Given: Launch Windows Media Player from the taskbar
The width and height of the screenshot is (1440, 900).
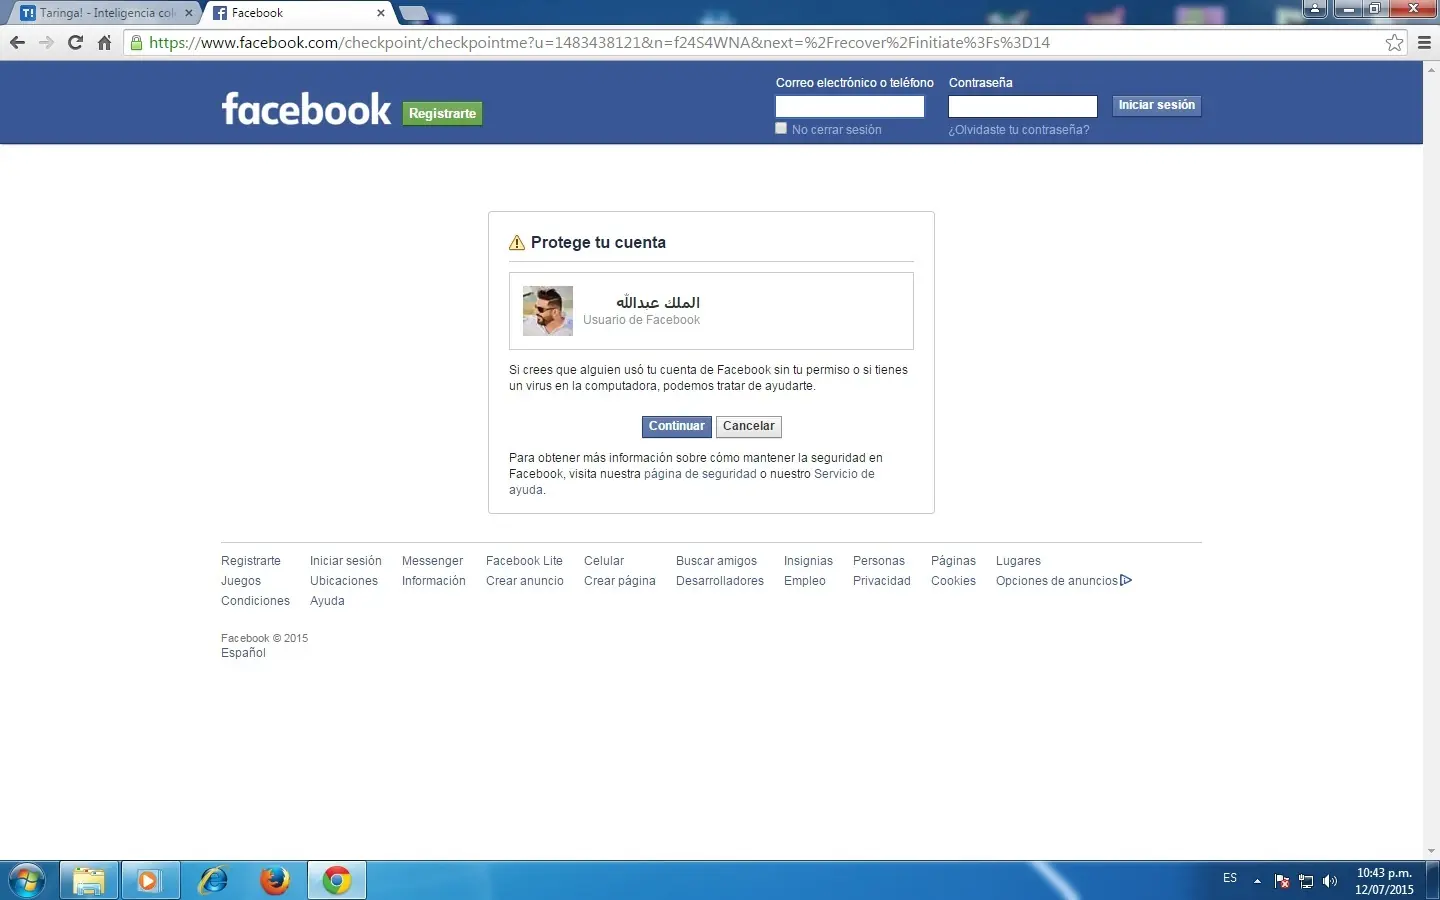Looking at the screenshot, I should 150,880.
